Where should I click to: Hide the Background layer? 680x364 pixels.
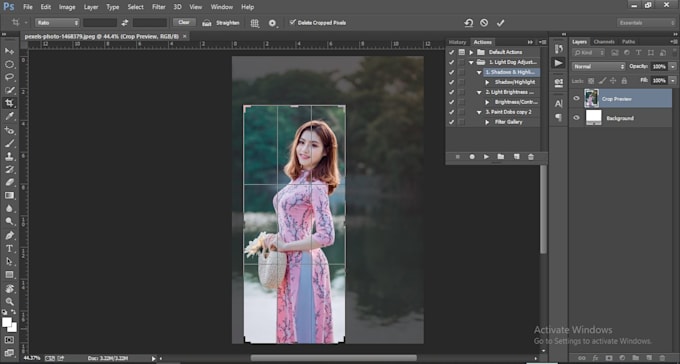576,118
